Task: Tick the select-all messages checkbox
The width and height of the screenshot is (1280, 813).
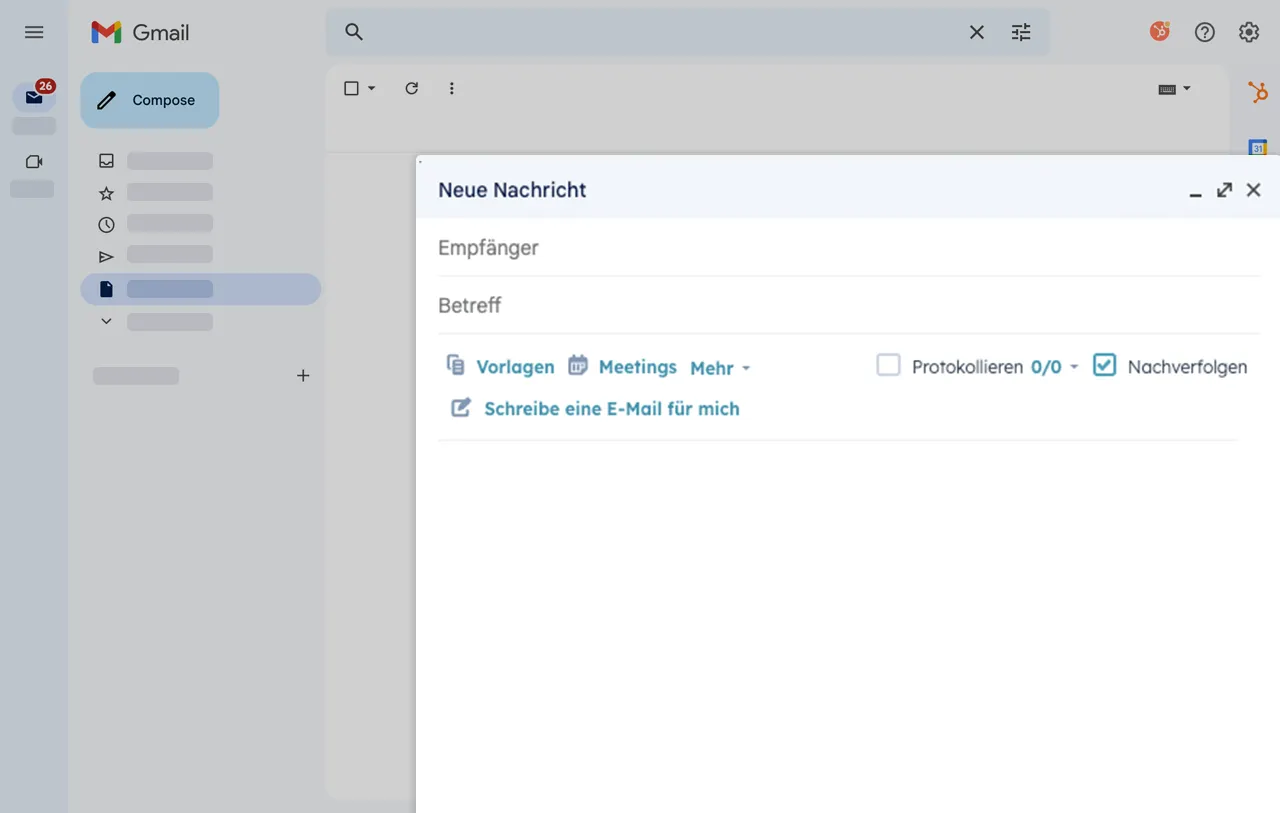Action: pos(351,88)
